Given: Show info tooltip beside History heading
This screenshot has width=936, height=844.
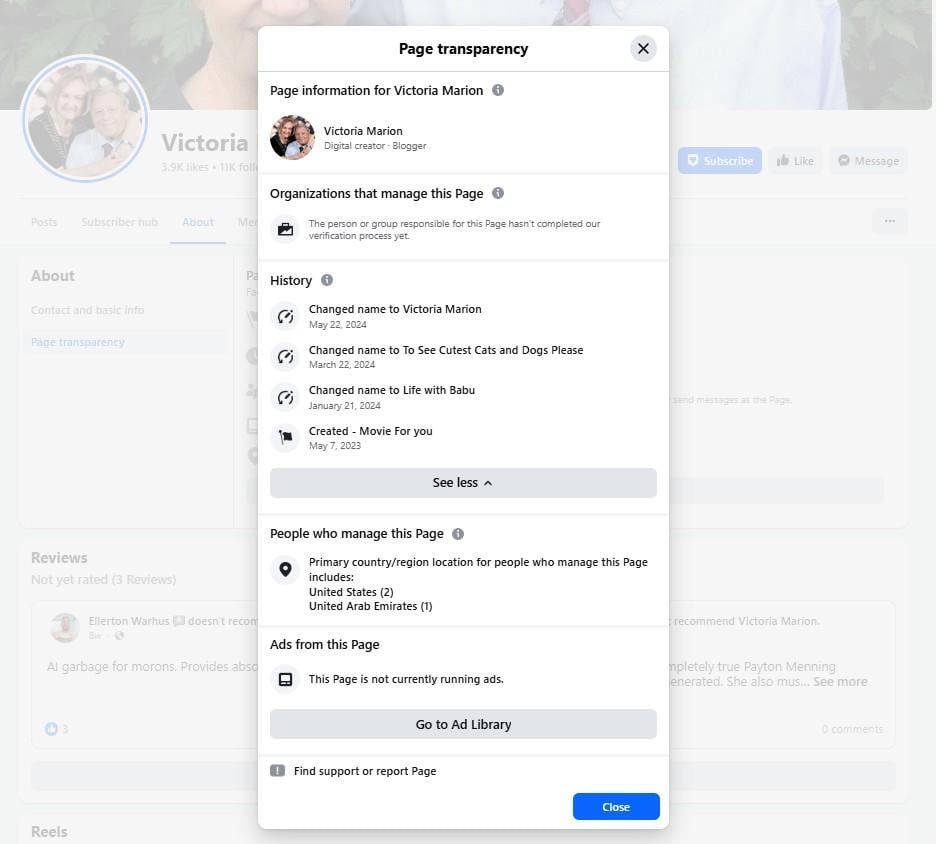Looking at the screenshot, I should 327,280.
